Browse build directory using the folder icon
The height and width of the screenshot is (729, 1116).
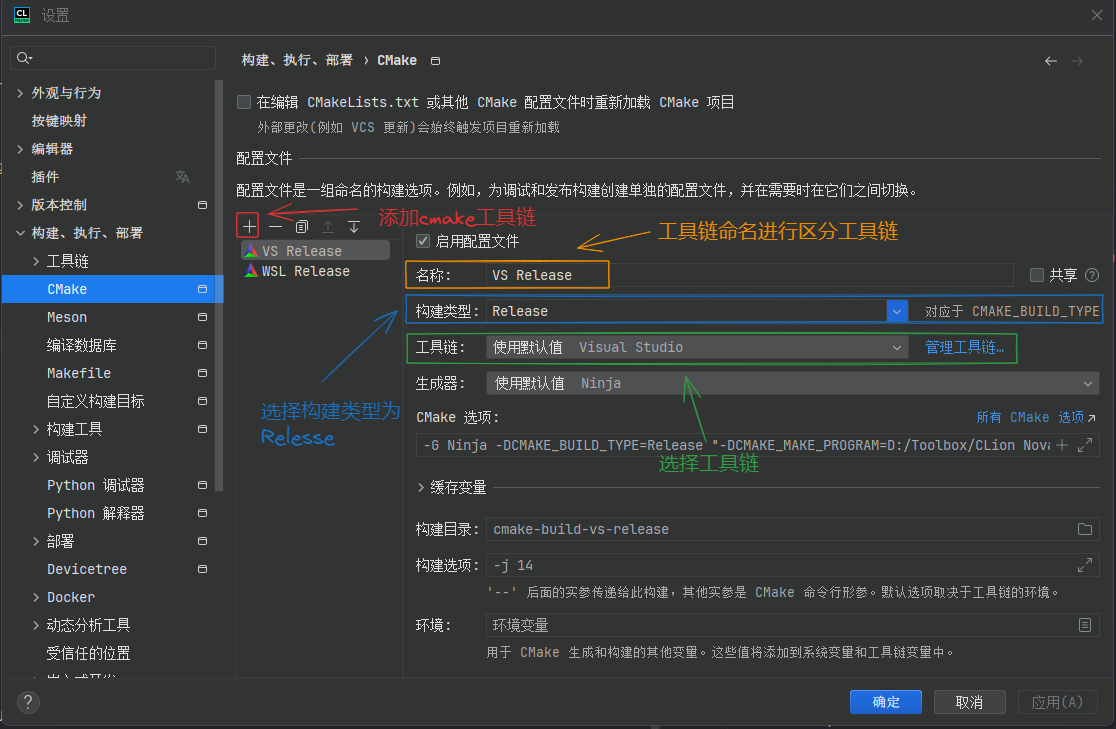[1086, 528]
